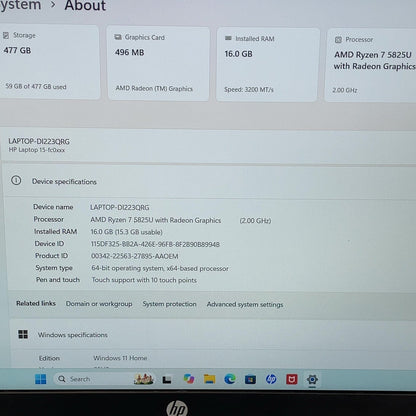The width and height of the screenshot is (416, 416).
Task: Click the Storage drive icon
Action: [x=6, y=35]
